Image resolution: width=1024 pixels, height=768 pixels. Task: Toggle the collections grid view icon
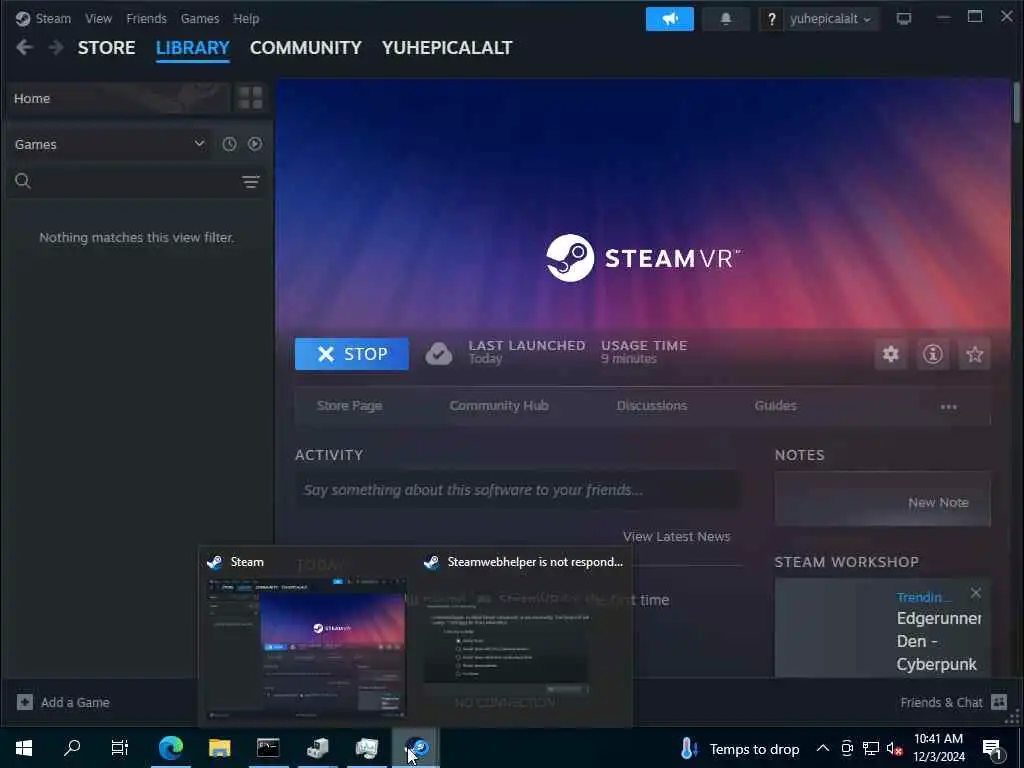(x=251, y=98)
